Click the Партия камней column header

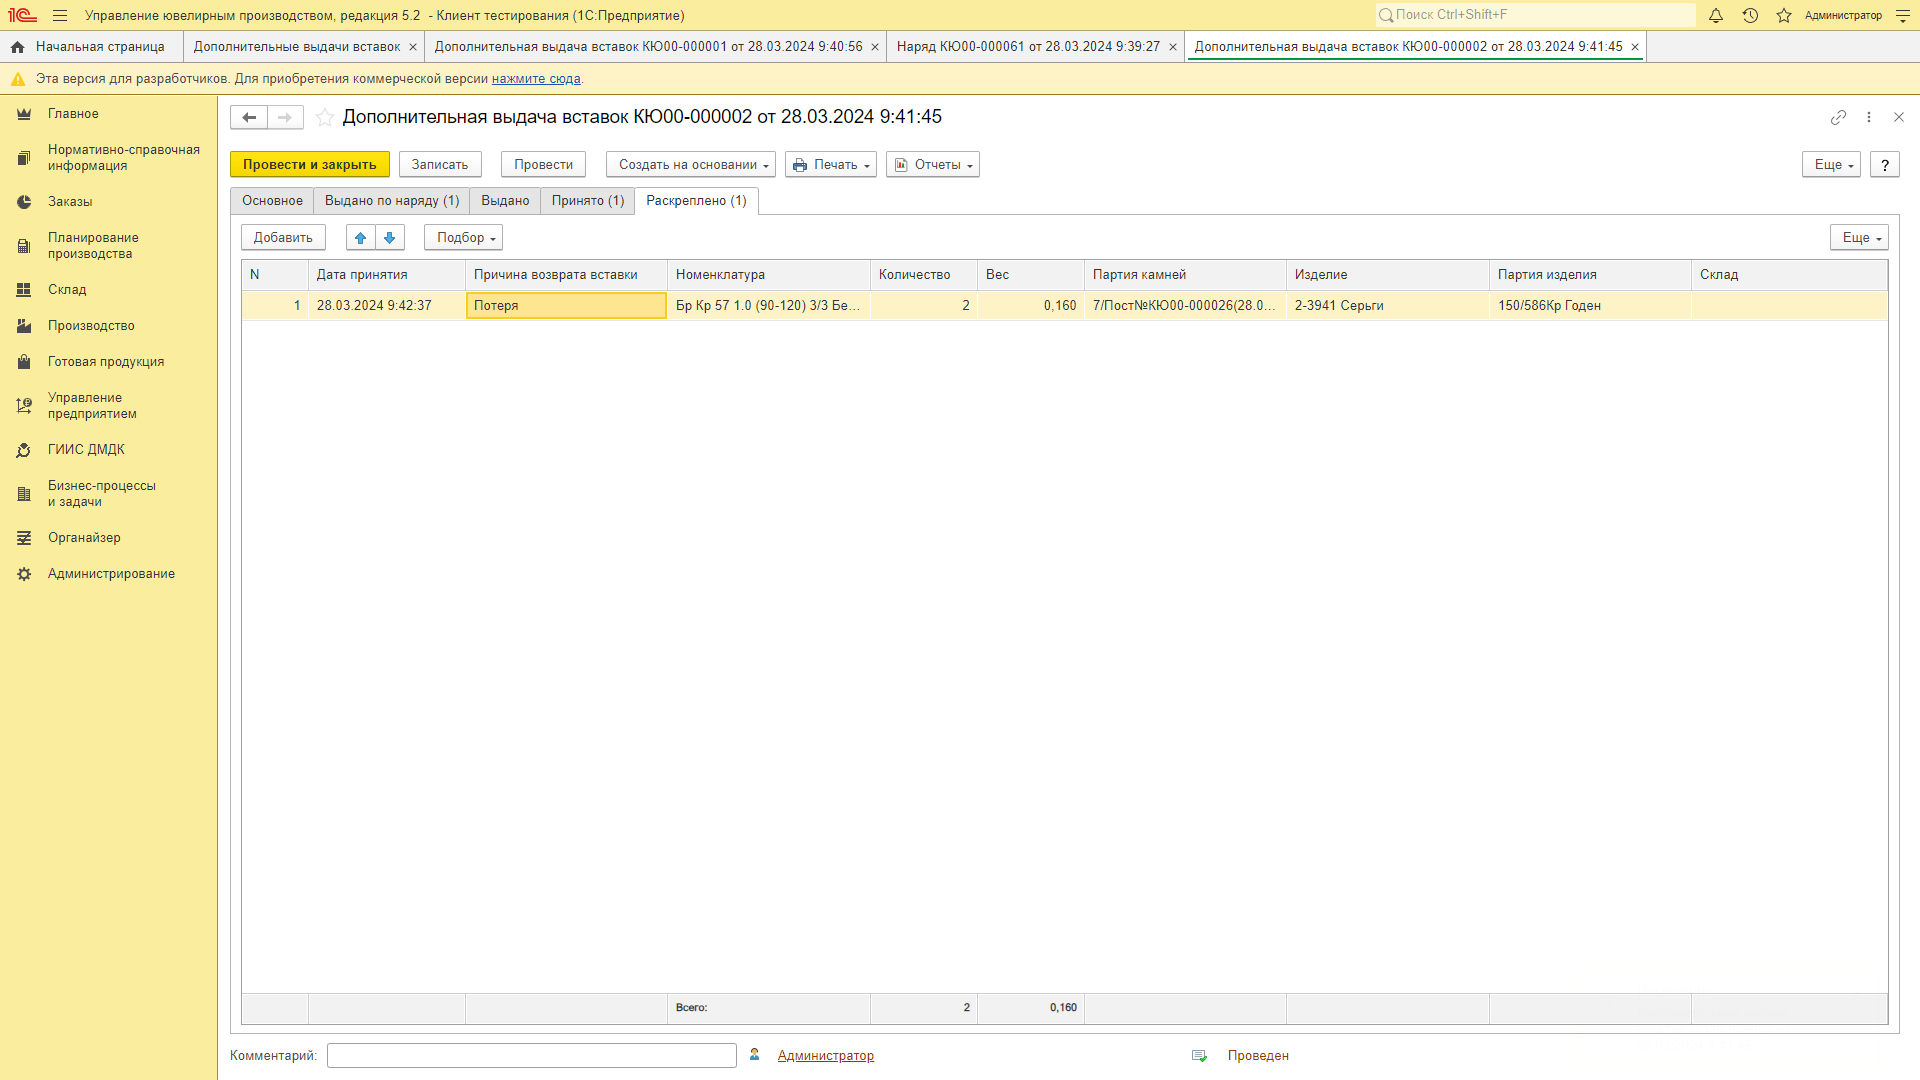pyautogui.click(x=1185, y=275)
